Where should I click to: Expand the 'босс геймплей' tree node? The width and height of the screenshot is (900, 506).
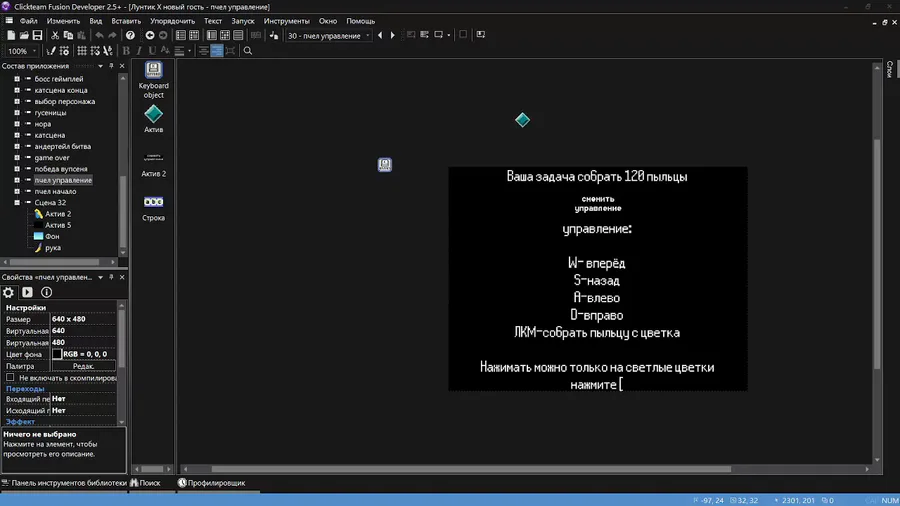tap(17, 79)
